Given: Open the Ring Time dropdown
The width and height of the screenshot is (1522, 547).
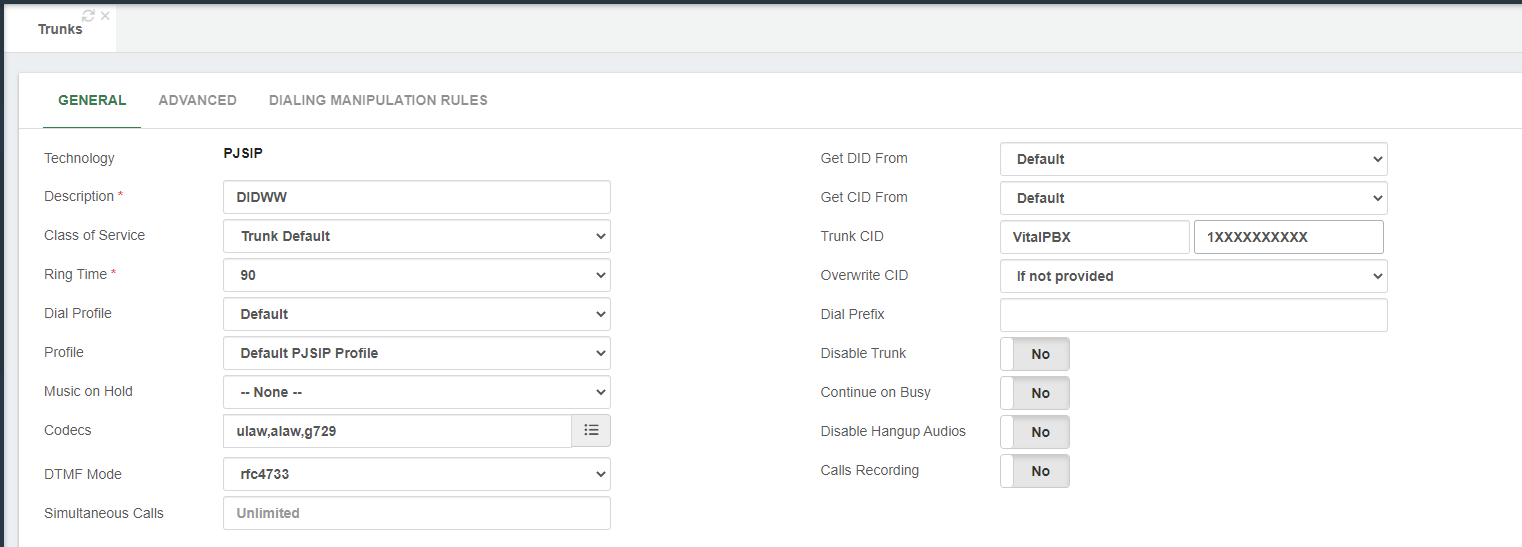Looking at the screenshot, I should tap(416, 275).
